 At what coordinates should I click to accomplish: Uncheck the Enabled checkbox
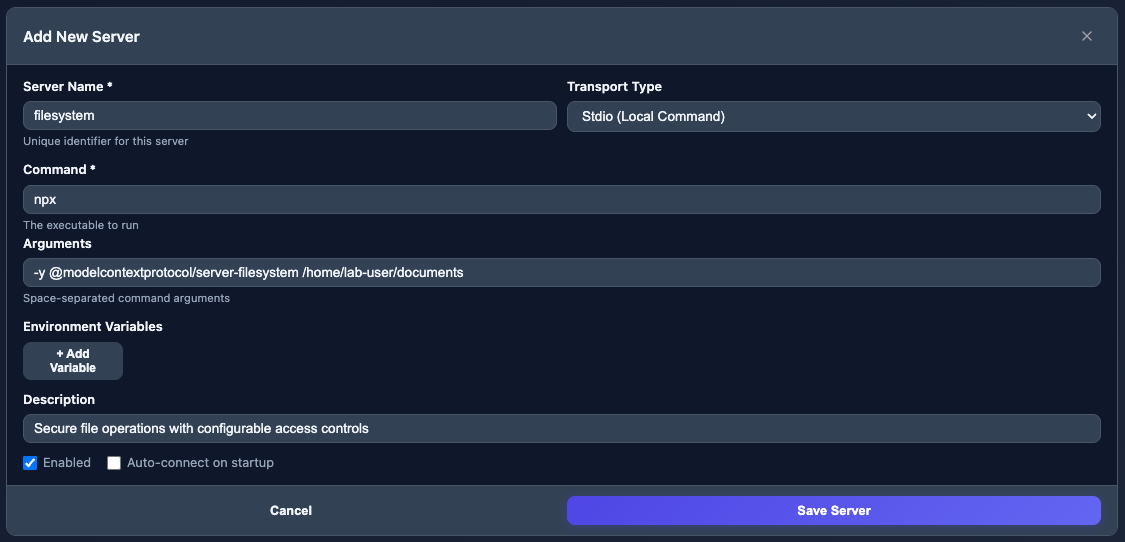pos(30,463)
